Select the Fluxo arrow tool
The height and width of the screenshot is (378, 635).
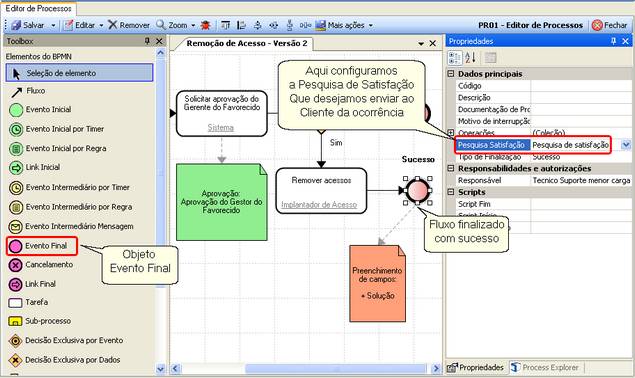pyautogui.click(x=17, y=92)
